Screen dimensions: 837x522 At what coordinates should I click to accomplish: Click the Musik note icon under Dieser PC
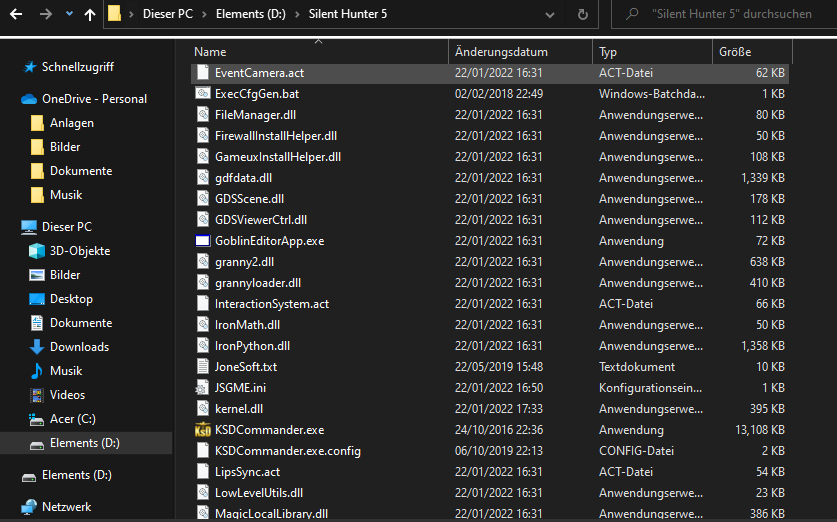[x=37, y=371]
